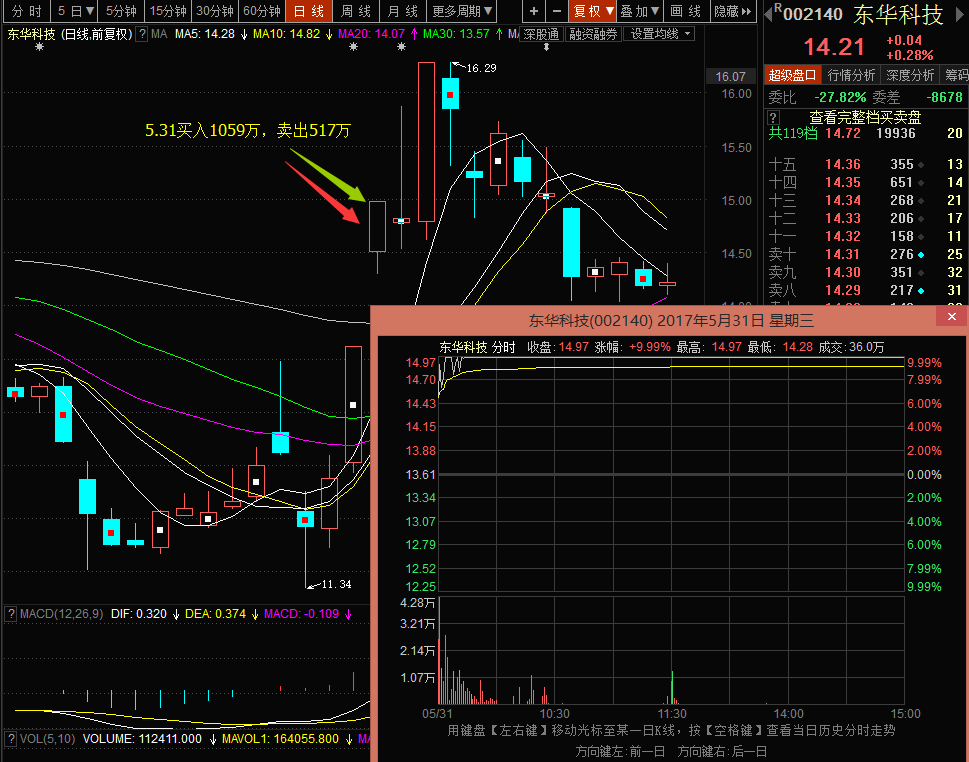Select the 十一 14.32 order row

pyautogui.click(x=866, y=236)
